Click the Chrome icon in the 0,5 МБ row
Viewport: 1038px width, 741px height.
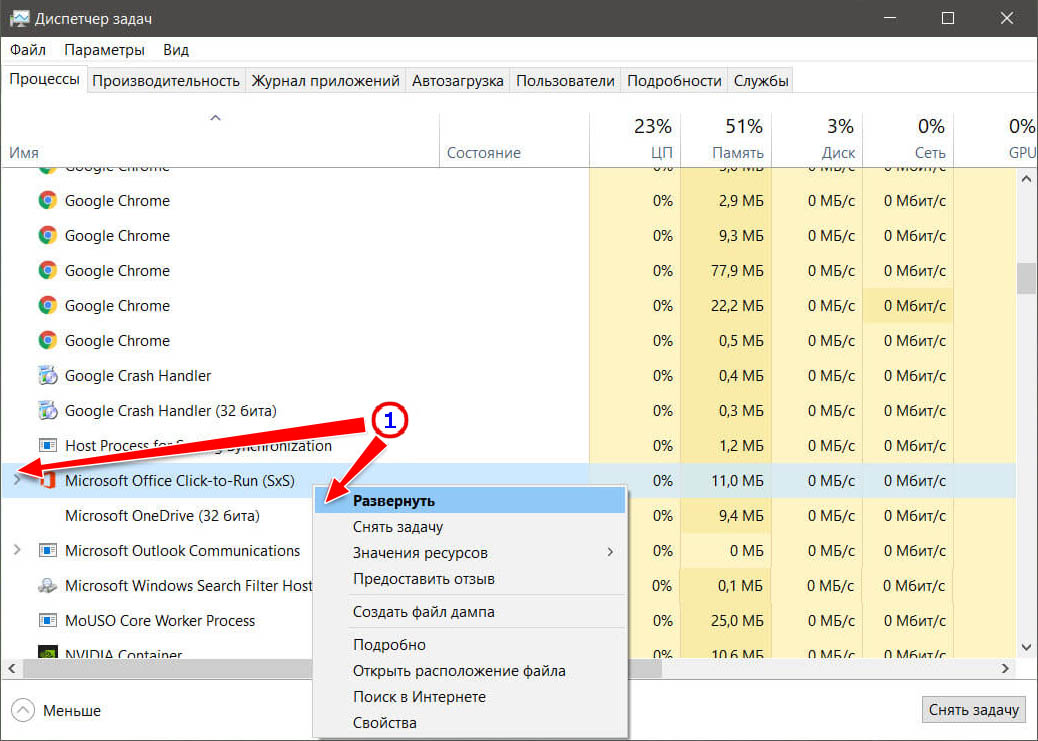click(47, 340)
